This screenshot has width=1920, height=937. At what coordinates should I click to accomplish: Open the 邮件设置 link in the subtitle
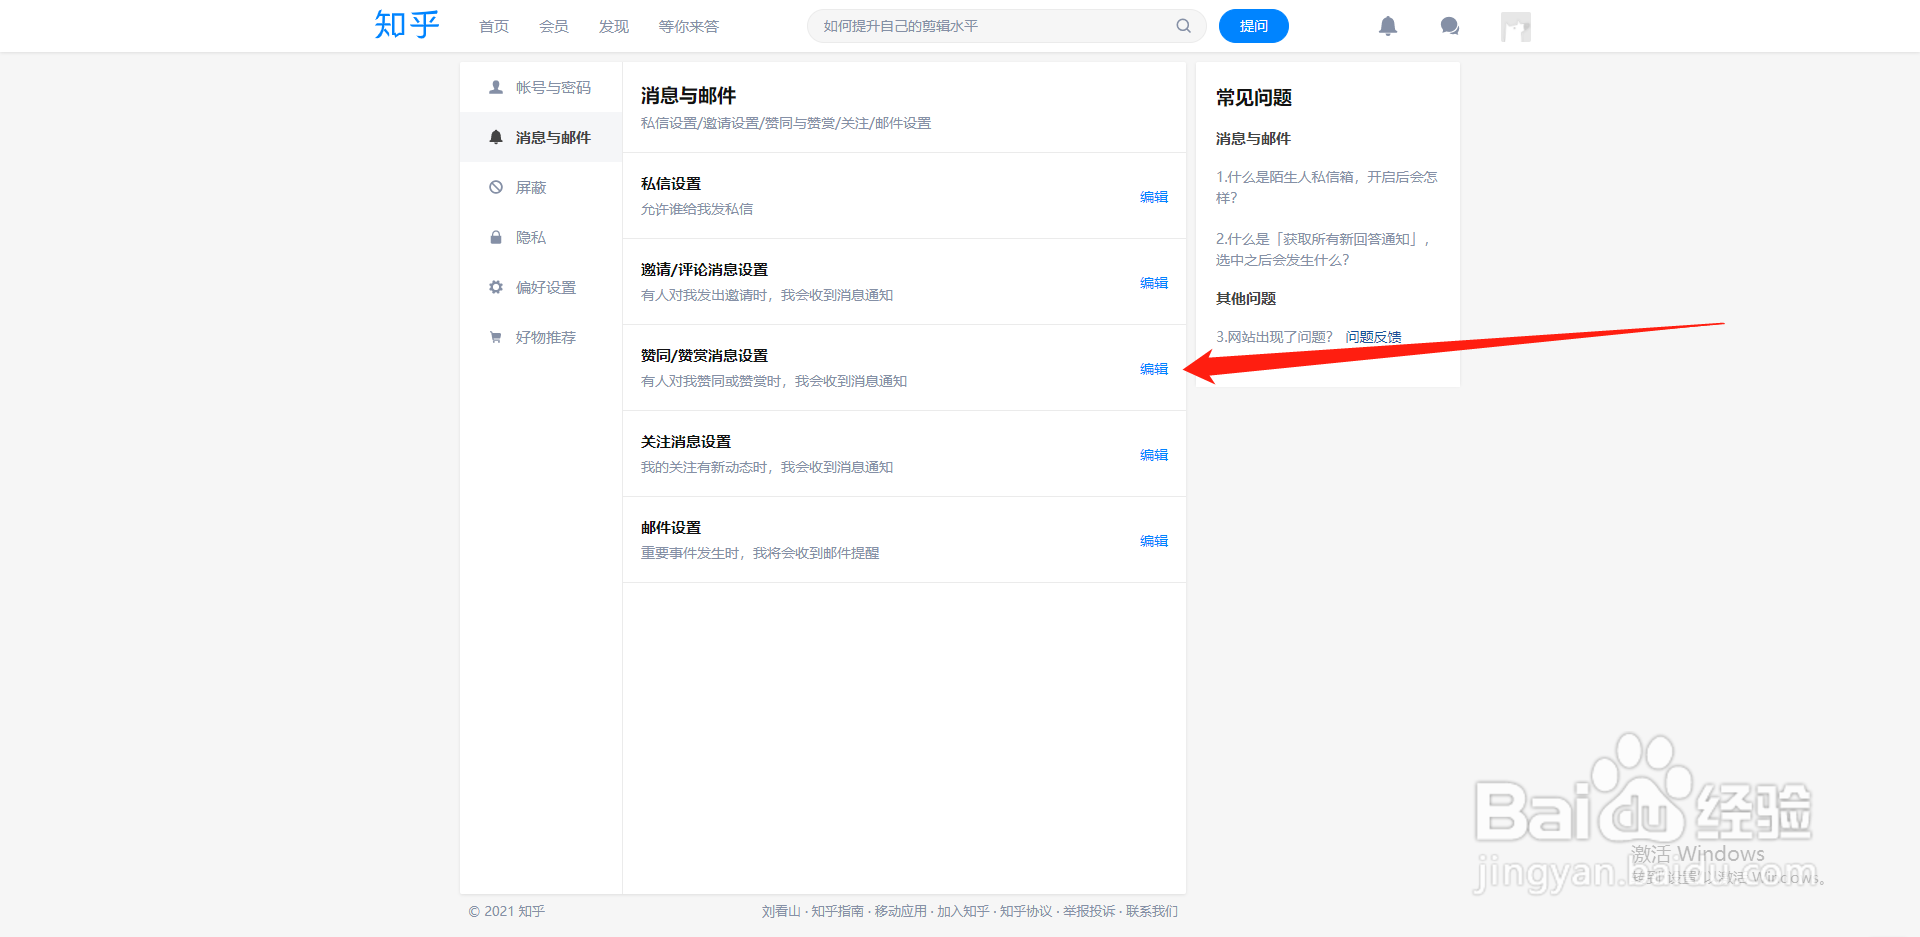click(x=902, y=123)
